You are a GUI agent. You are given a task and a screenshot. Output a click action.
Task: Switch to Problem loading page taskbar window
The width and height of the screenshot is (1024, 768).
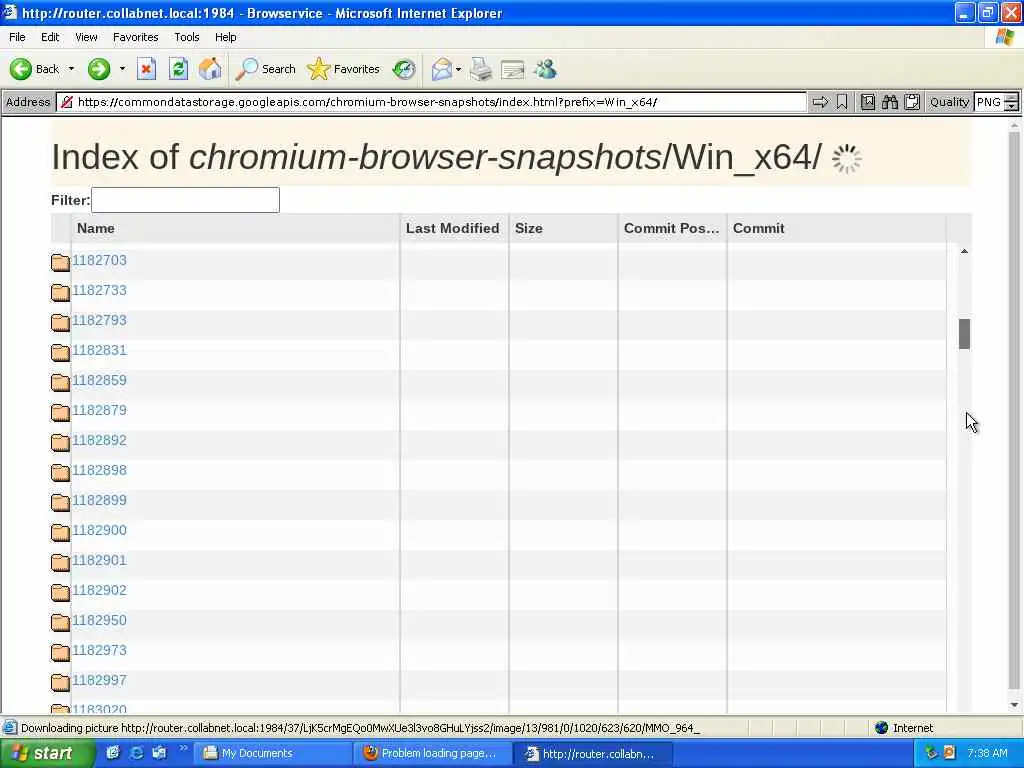(431, 754)
